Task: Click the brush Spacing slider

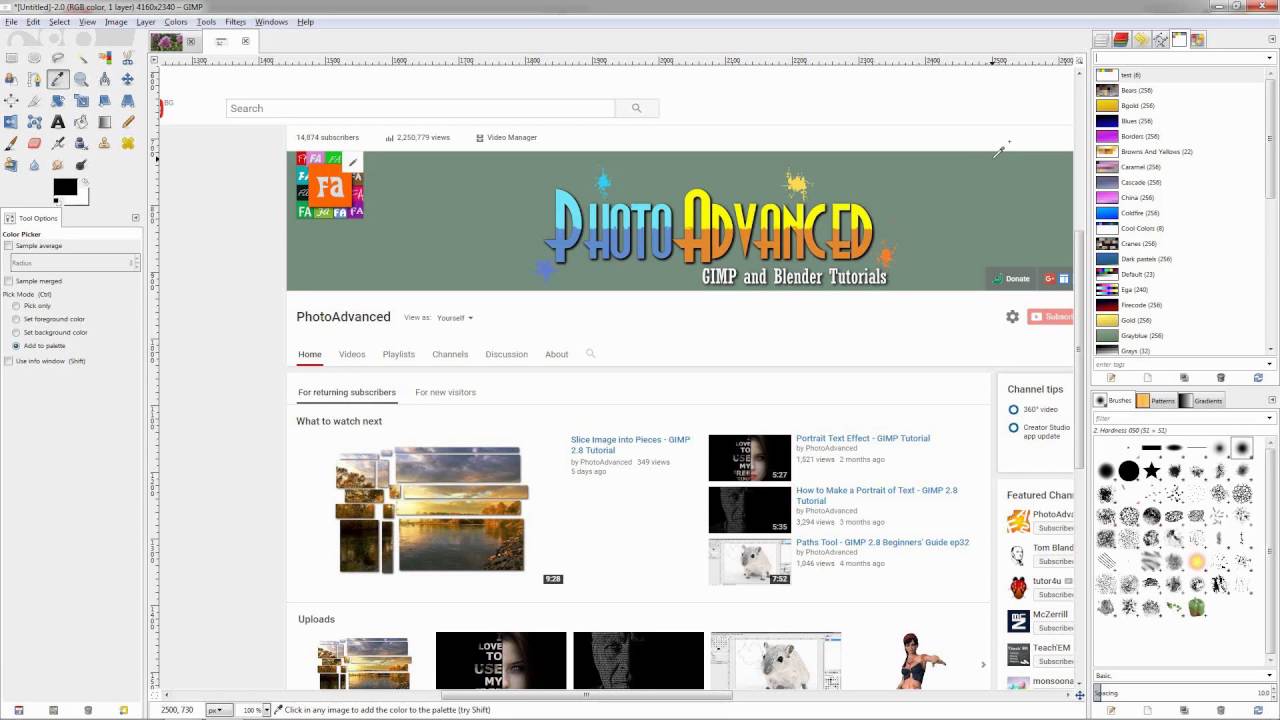Action: click(x=1183, y=693)
